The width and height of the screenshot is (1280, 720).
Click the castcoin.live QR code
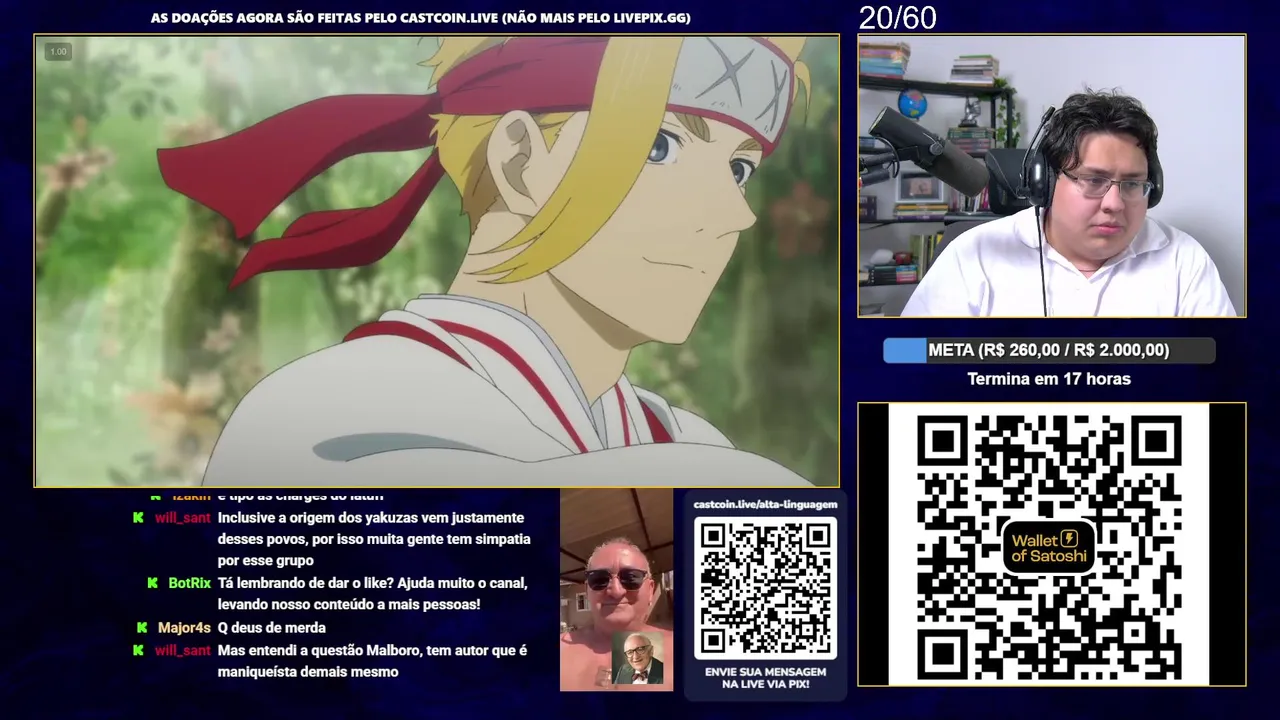click(765, 588)
